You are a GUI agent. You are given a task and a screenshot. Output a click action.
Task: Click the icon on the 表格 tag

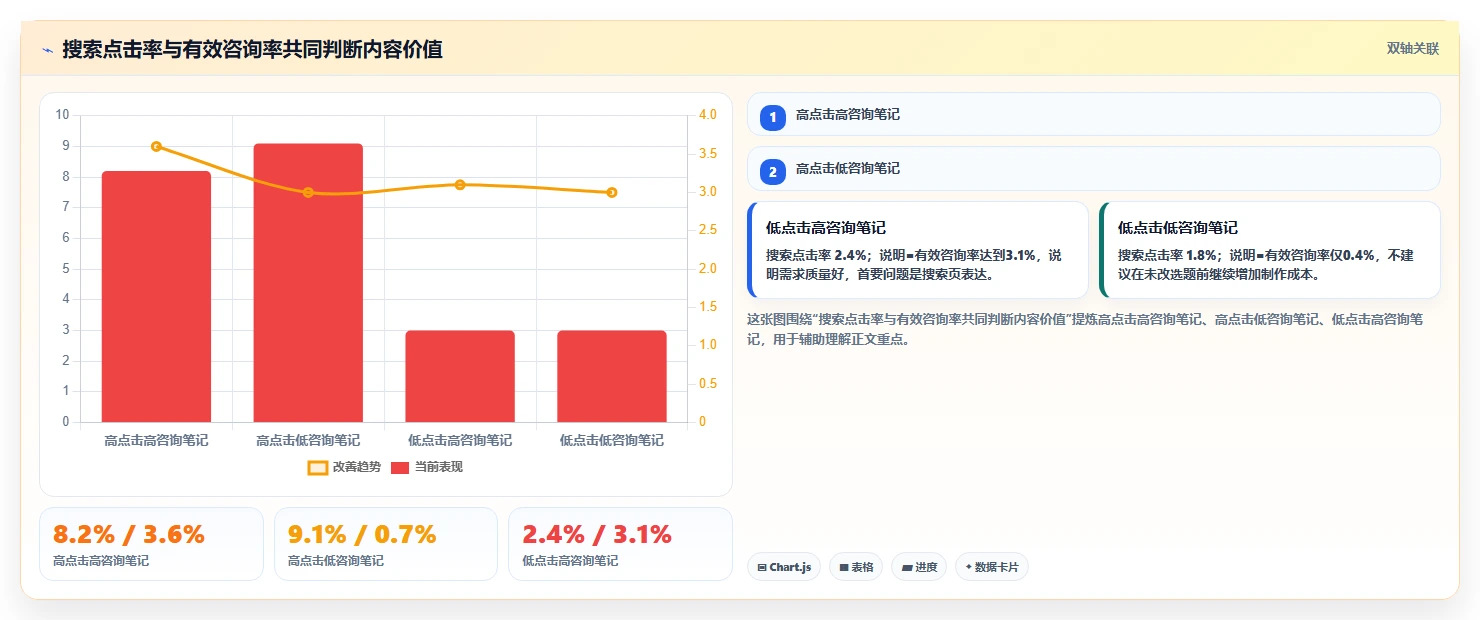point(844,567)
